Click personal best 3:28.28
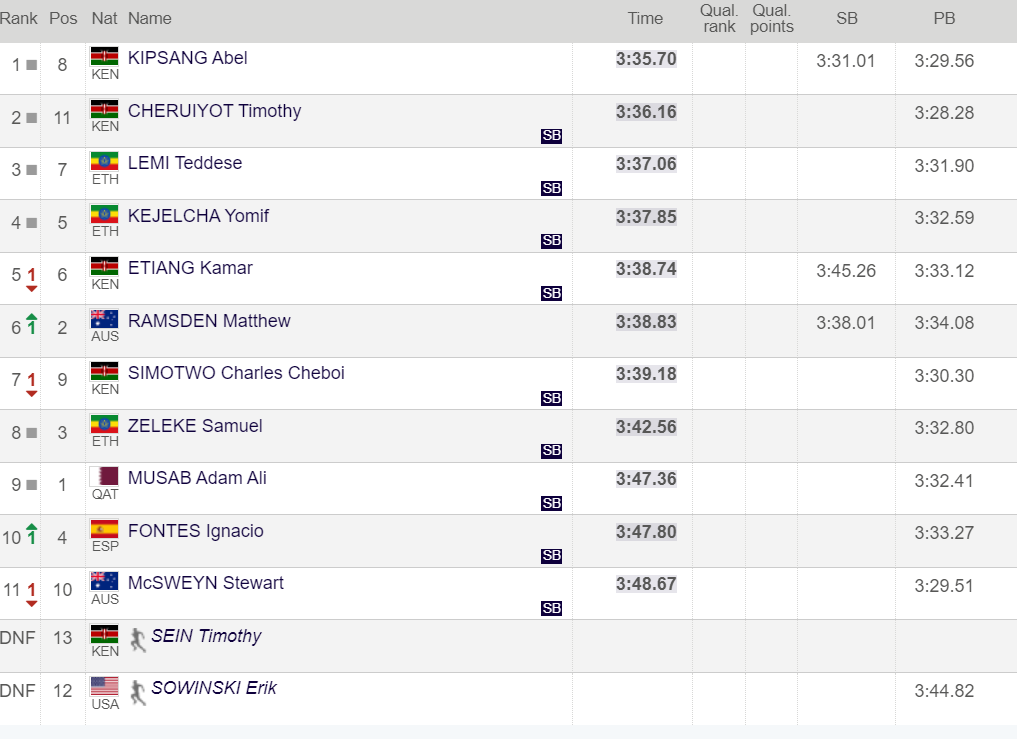The width and height of the screenshot is (1017, 739). 944,113
